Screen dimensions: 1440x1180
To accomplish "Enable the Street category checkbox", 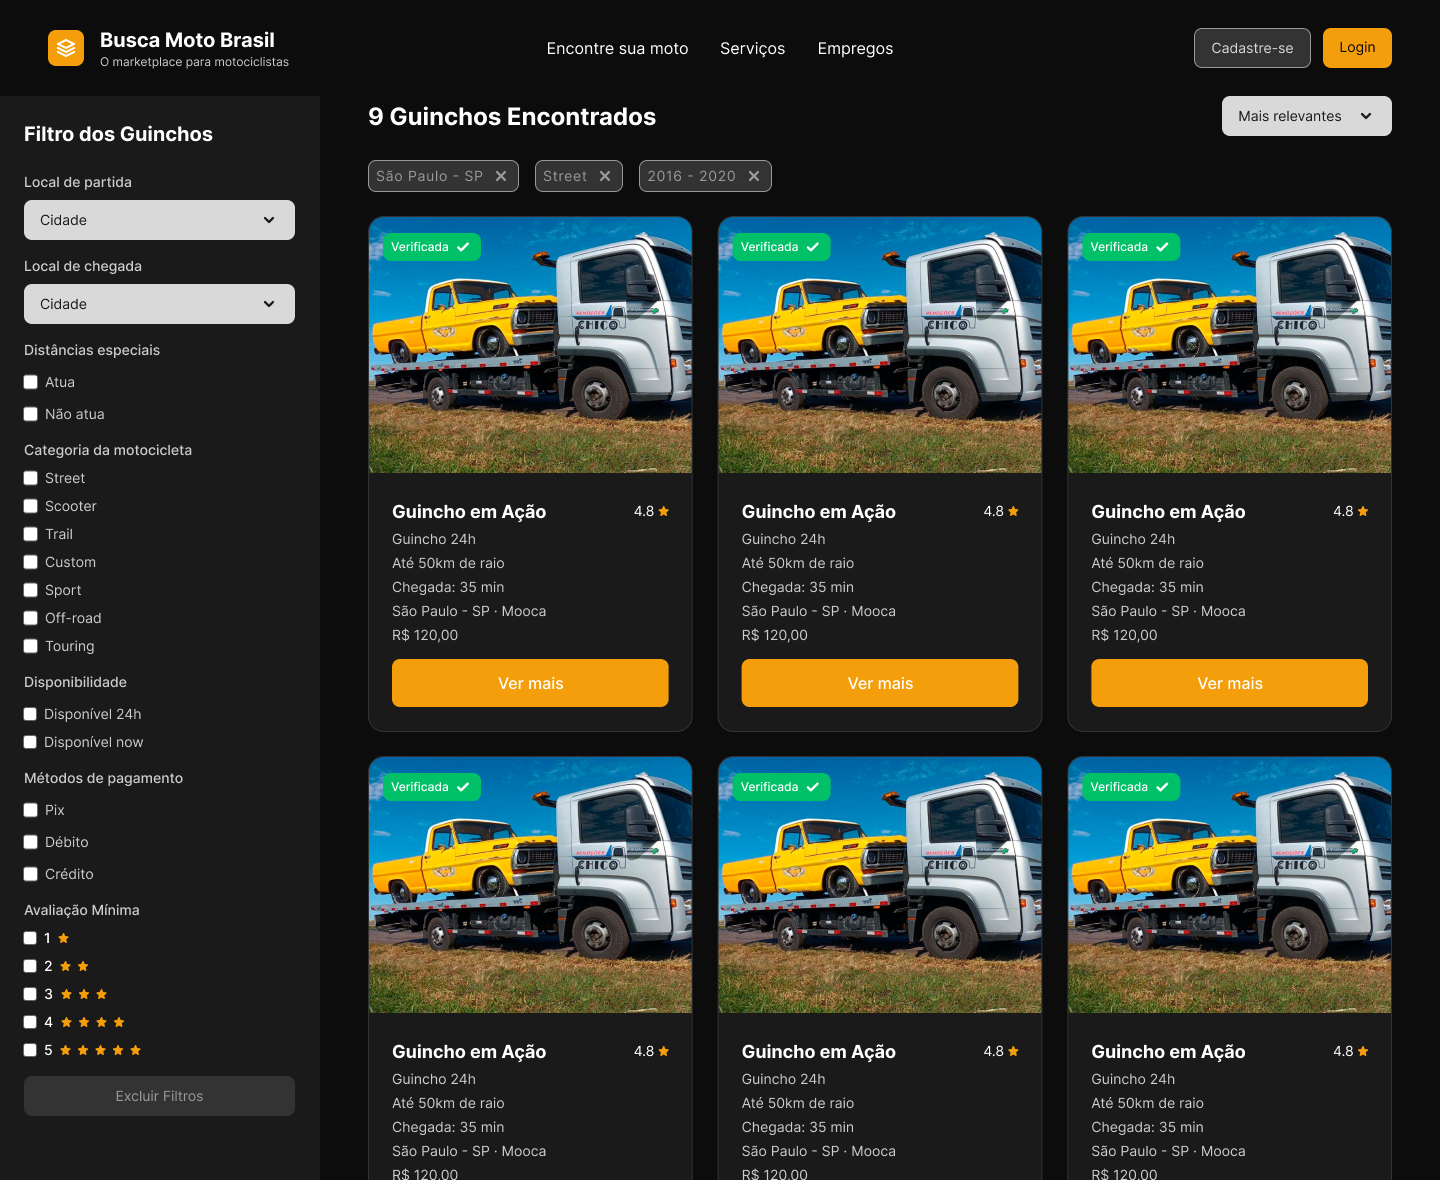I will point(31,478).
